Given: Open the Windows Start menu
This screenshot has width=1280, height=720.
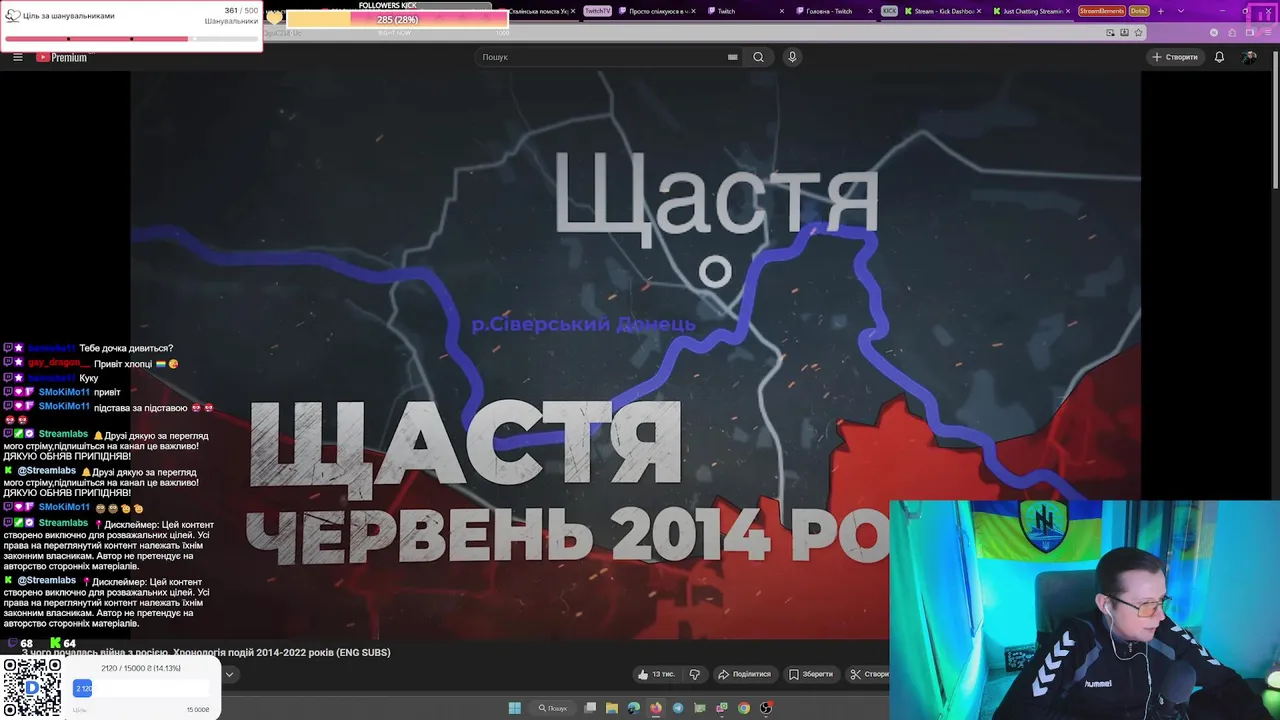Looking at the screenshot, I should (x=514, y=708).
